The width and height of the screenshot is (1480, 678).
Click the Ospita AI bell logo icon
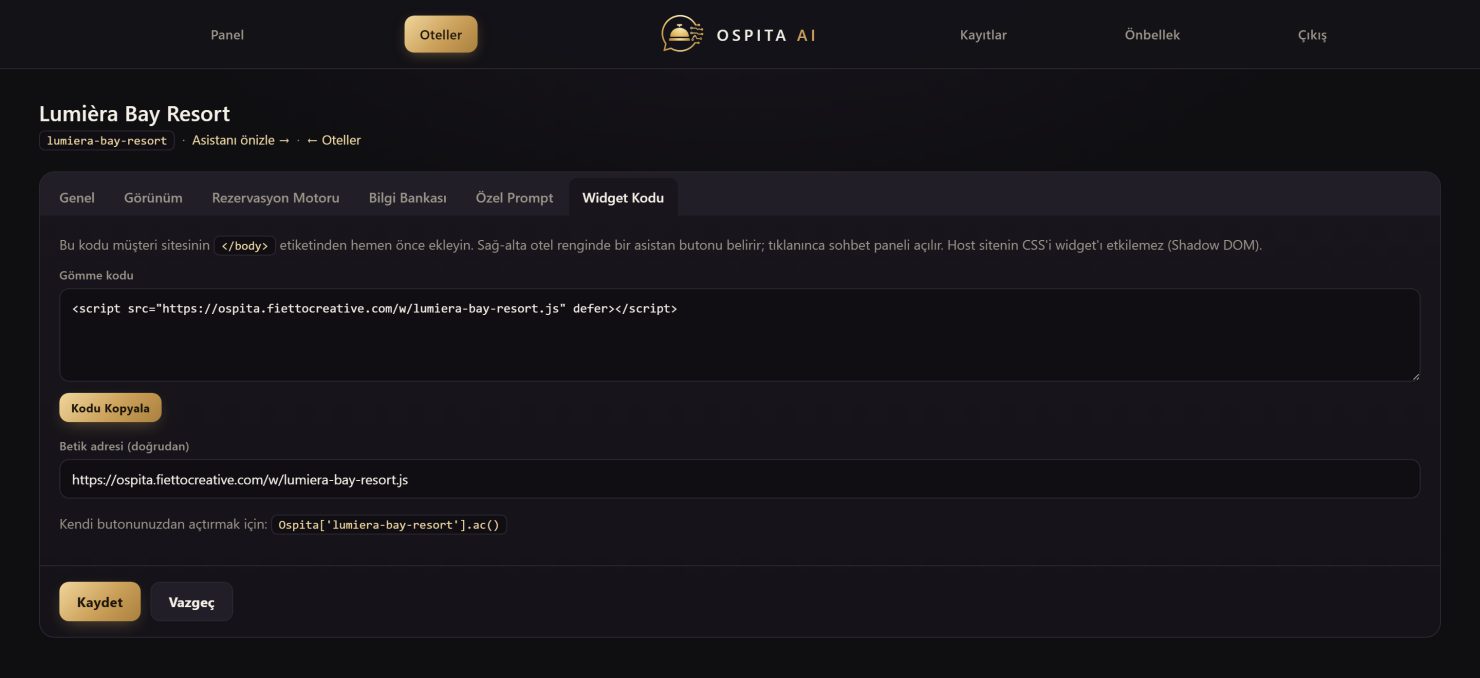point(680,34)
